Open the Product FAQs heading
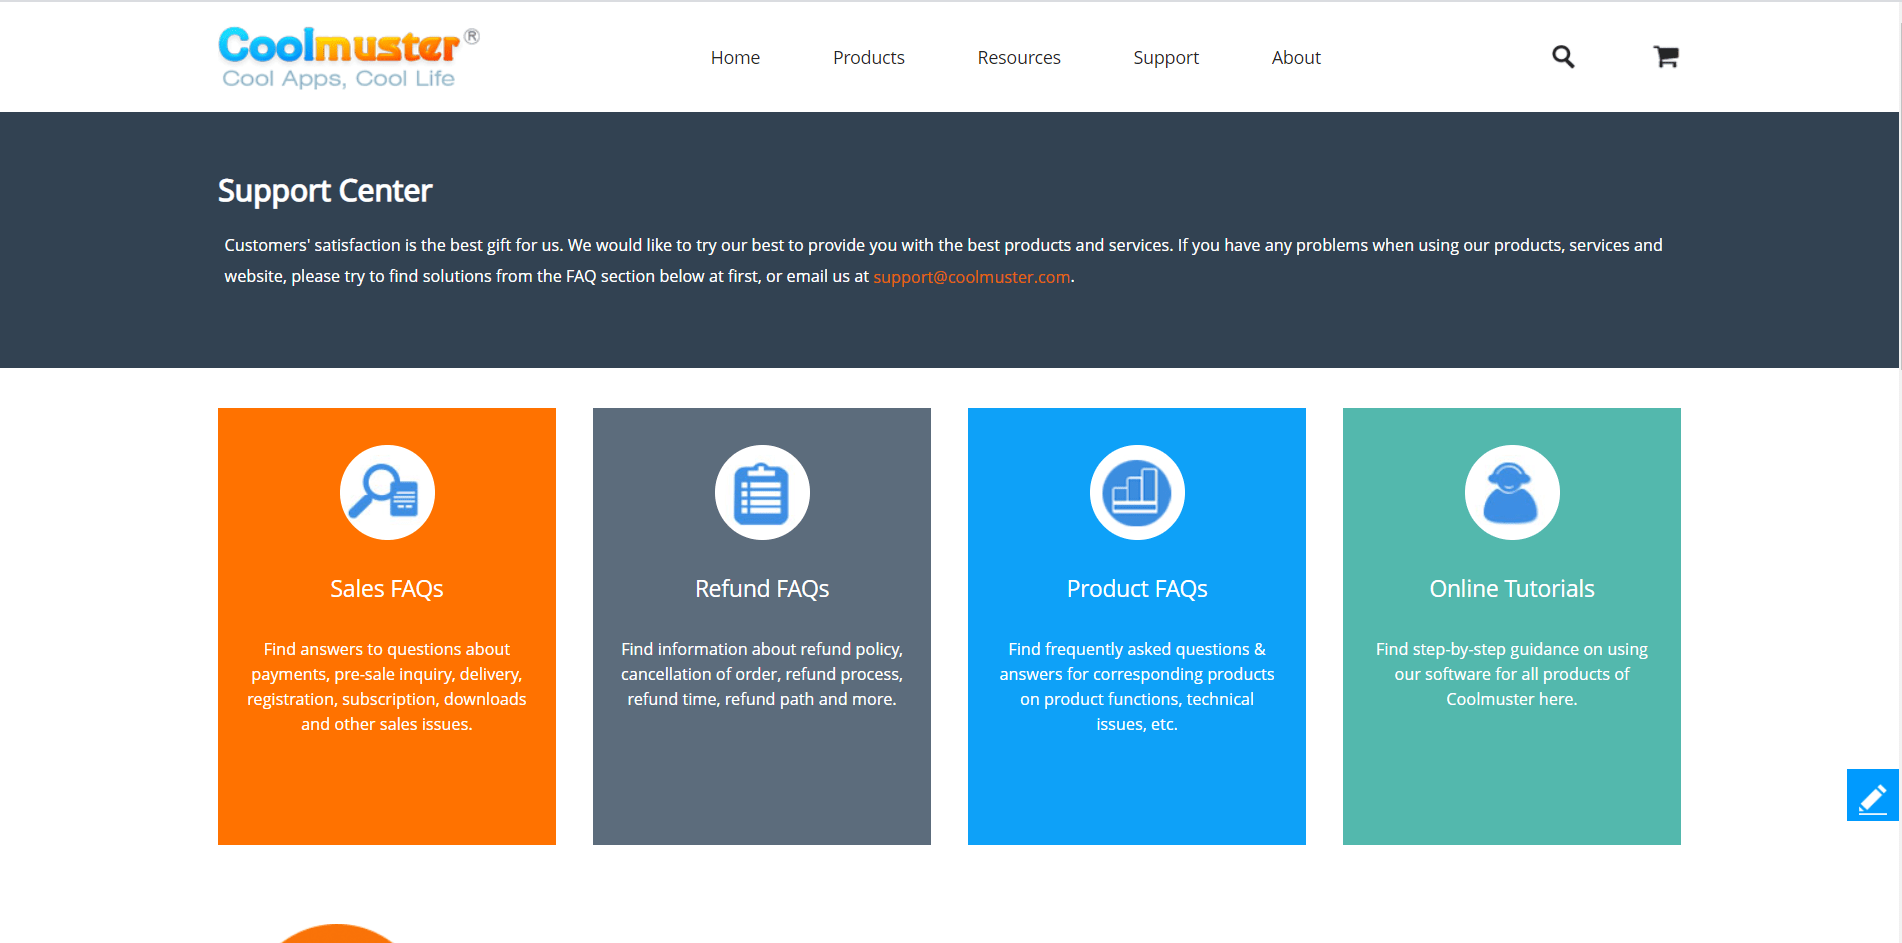This screenshot has height=943, width=1902. tap(1137, 589)
